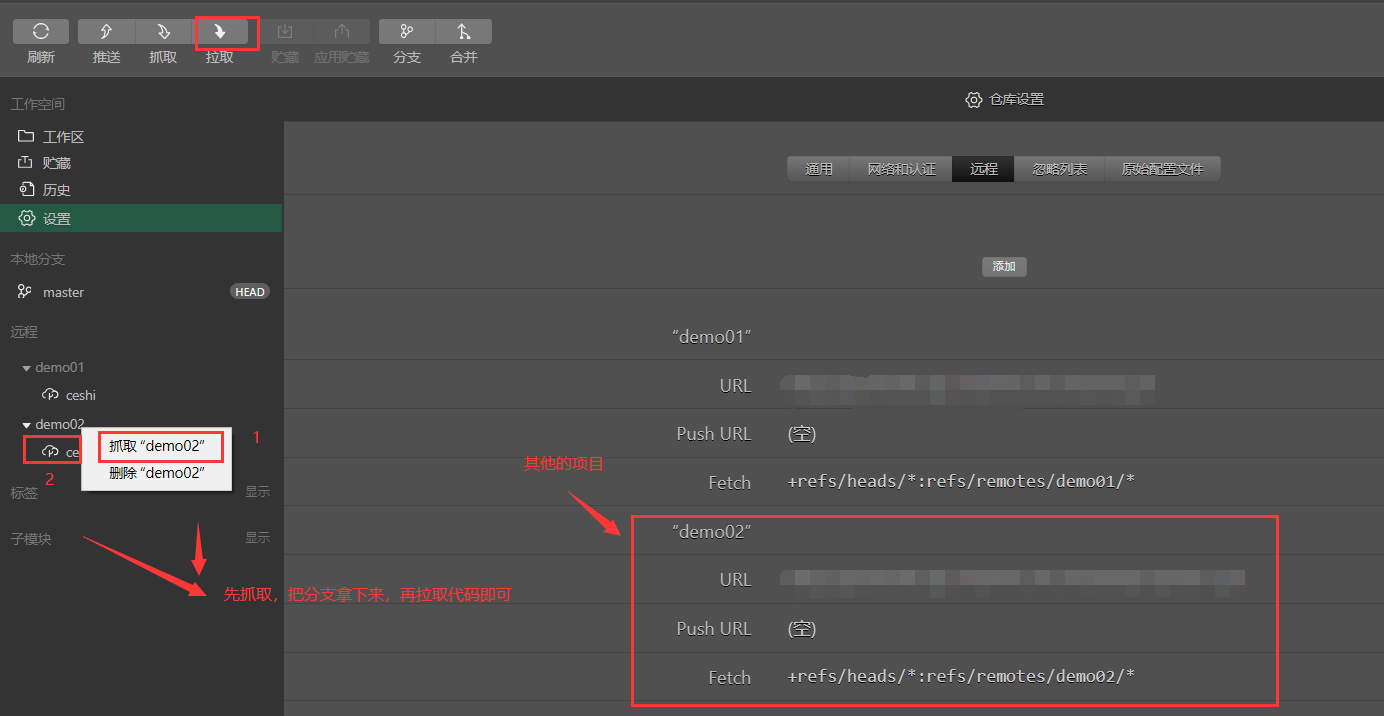This screenshot has height=716, width=1384.
Task: Click the demo01 Push URL value (空)
Action: click(x=802, y=434)
